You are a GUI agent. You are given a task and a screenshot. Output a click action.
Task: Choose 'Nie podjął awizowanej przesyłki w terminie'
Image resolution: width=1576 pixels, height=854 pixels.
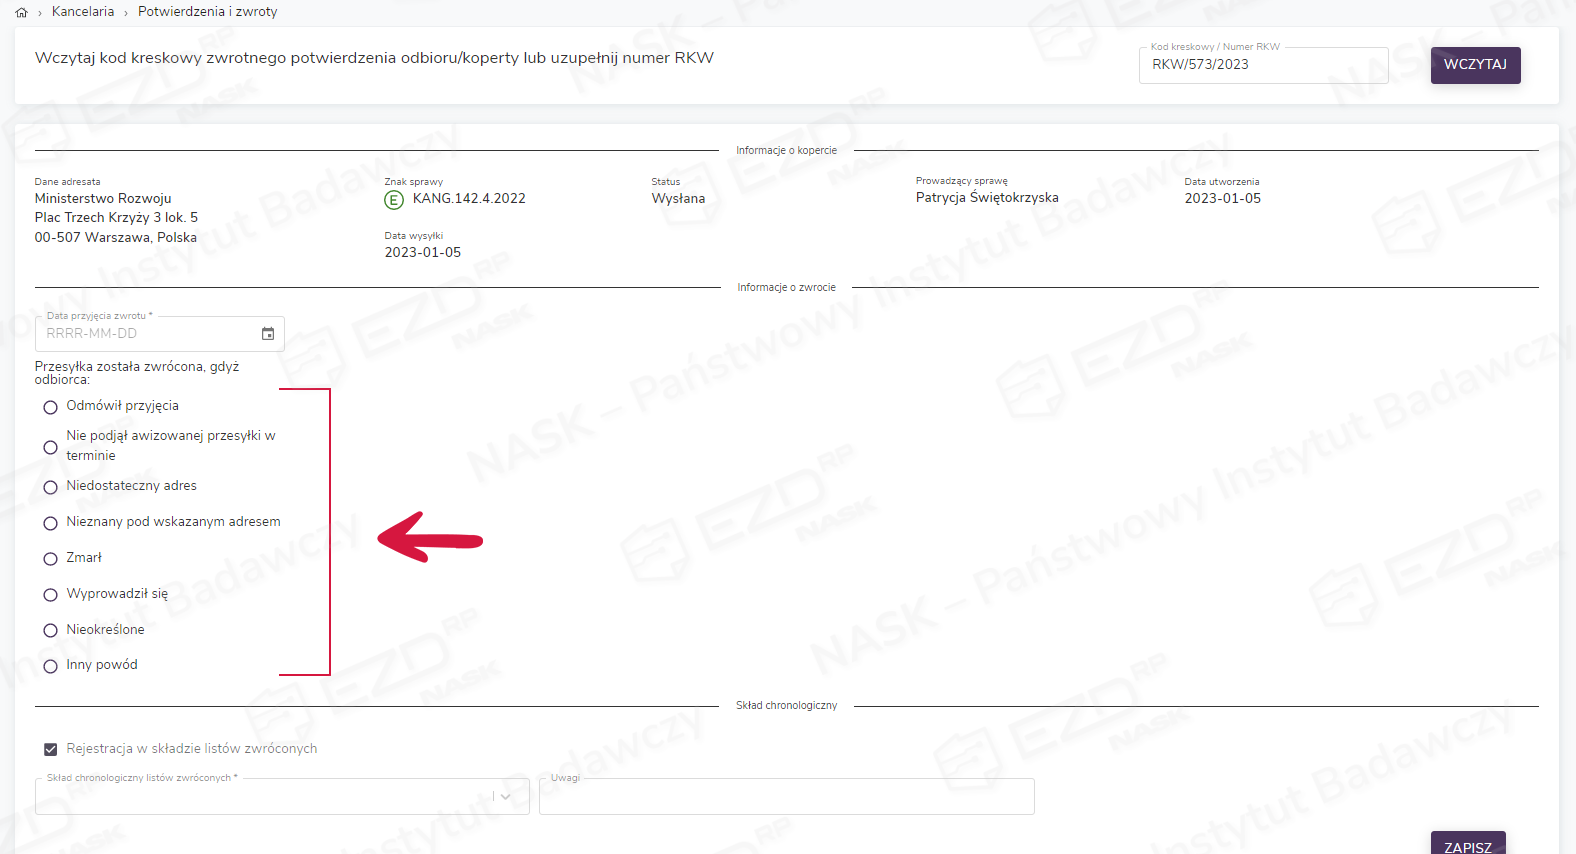[x=50, y=447]
